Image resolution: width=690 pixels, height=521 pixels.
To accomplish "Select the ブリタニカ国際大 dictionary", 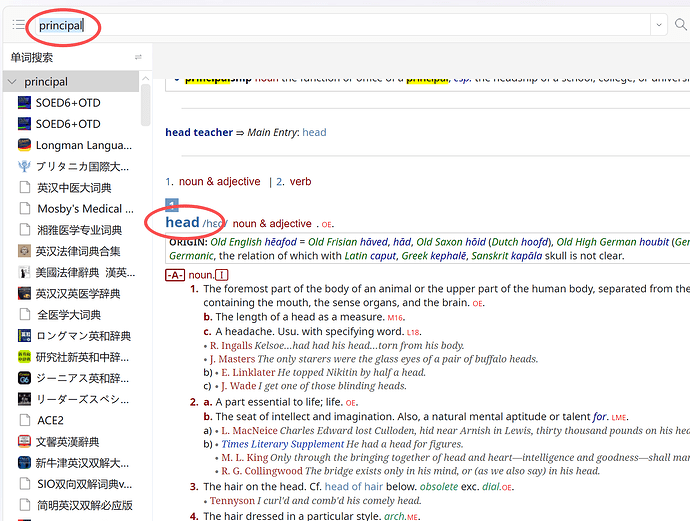I will click(x=82, y=166).
